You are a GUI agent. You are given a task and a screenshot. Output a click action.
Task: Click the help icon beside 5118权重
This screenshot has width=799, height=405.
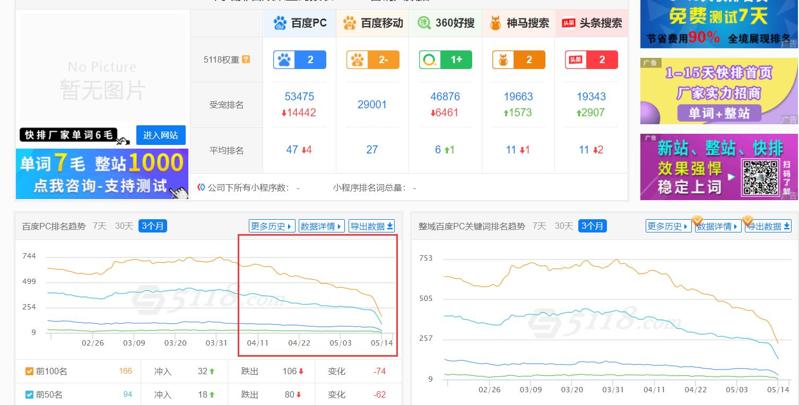(246, 60)
